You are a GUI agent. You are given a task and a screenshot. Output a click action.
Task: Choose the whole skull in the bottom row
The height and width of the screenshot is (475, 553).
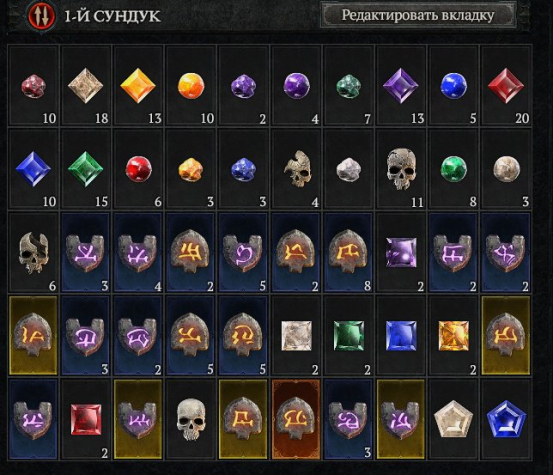[x=191, y=419]
